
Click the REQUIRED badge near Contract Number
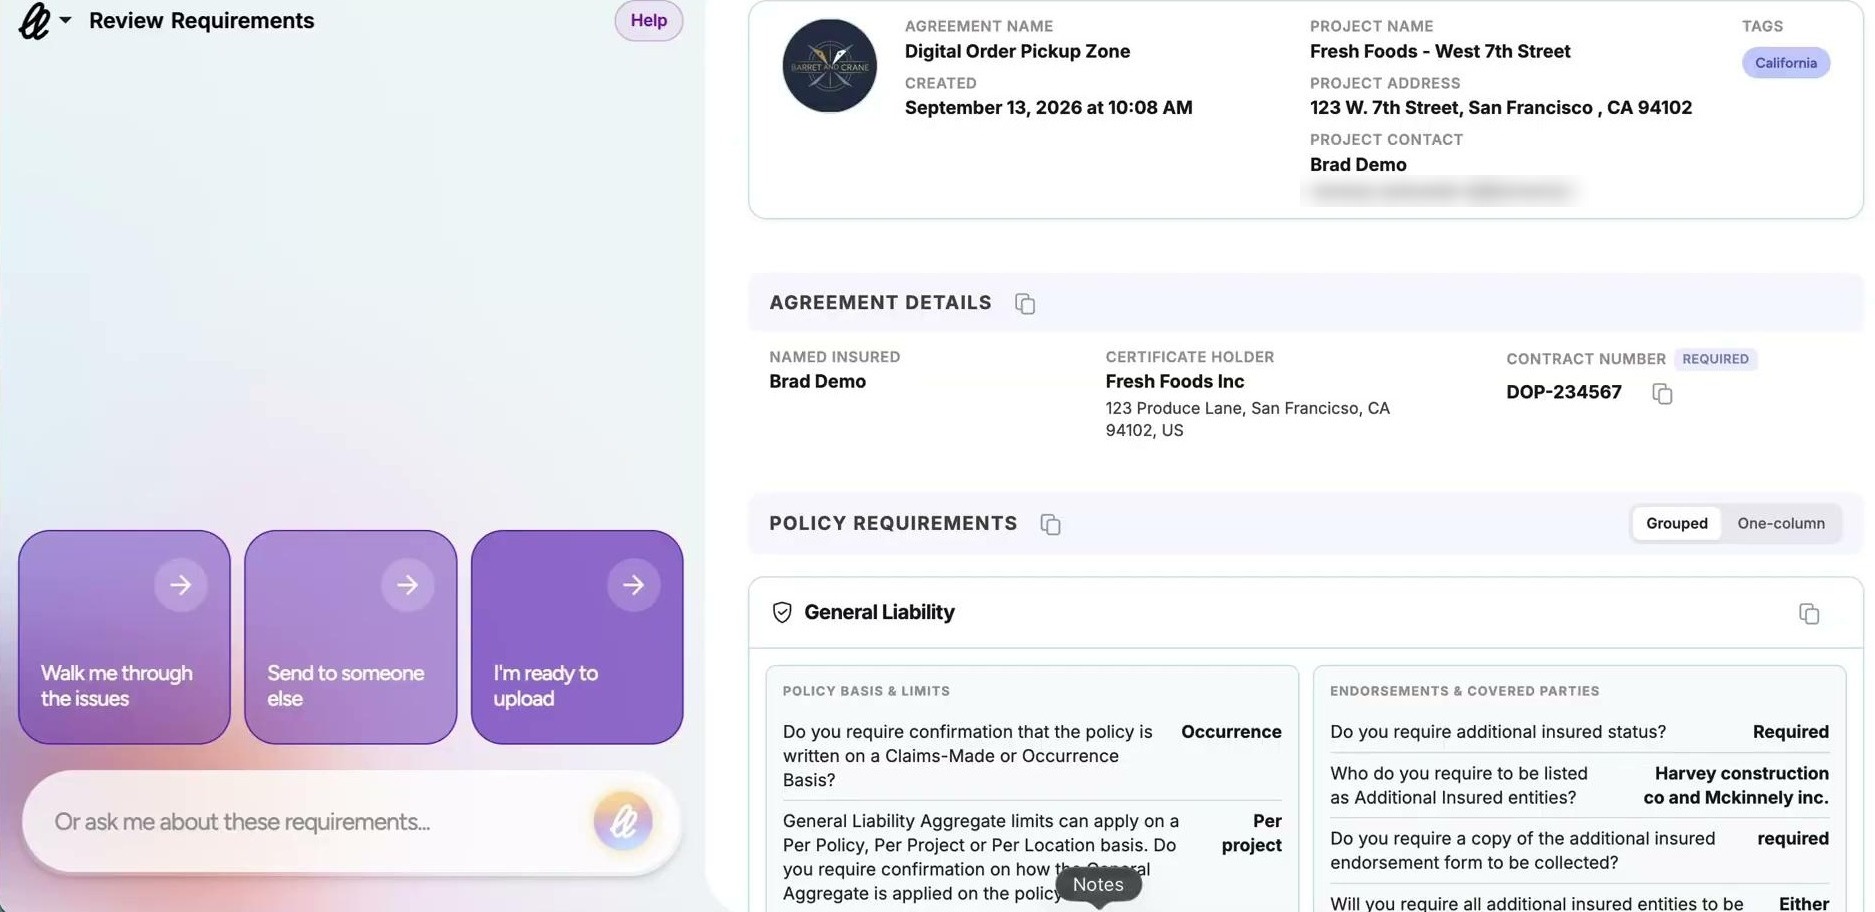tap(1715, 359)
